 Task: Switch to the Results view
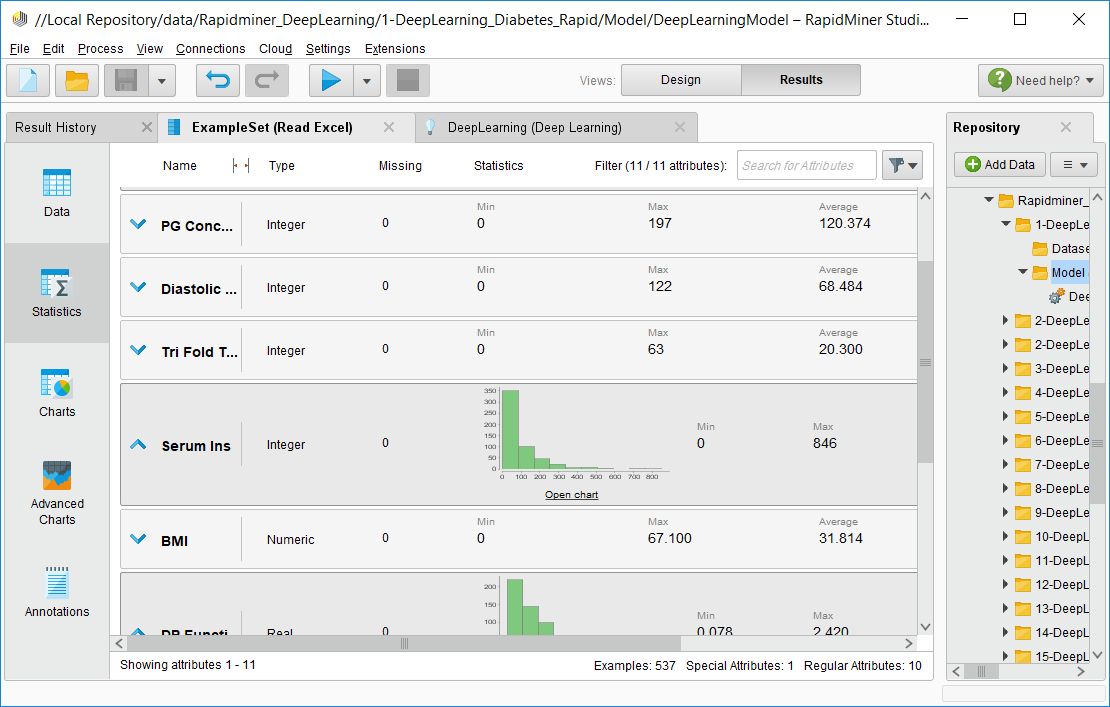point(801,80)
